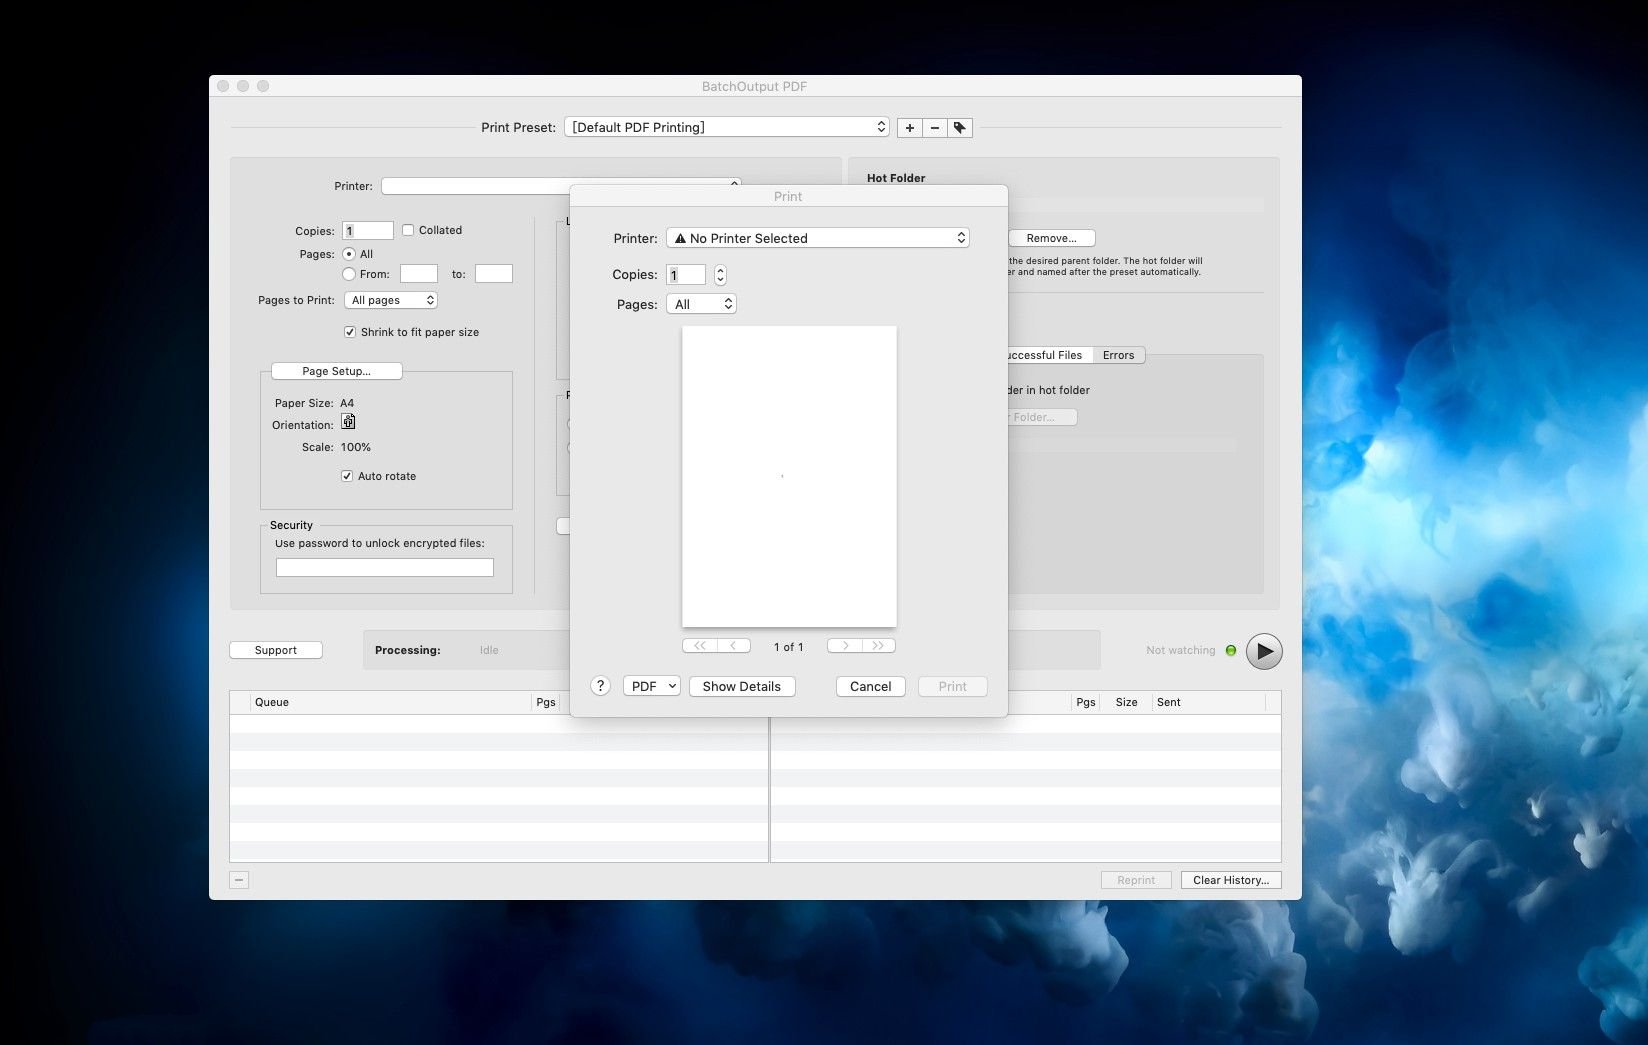
Task: Click Clear History button
Action: tap(1231, 880)
